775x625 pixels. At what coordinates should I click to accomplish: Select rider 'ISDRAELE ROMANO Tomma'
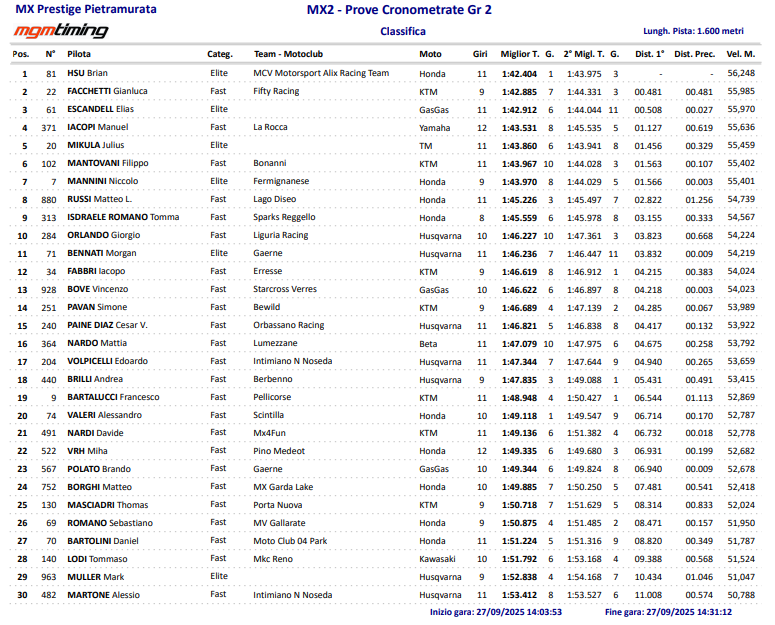[123, 217]
